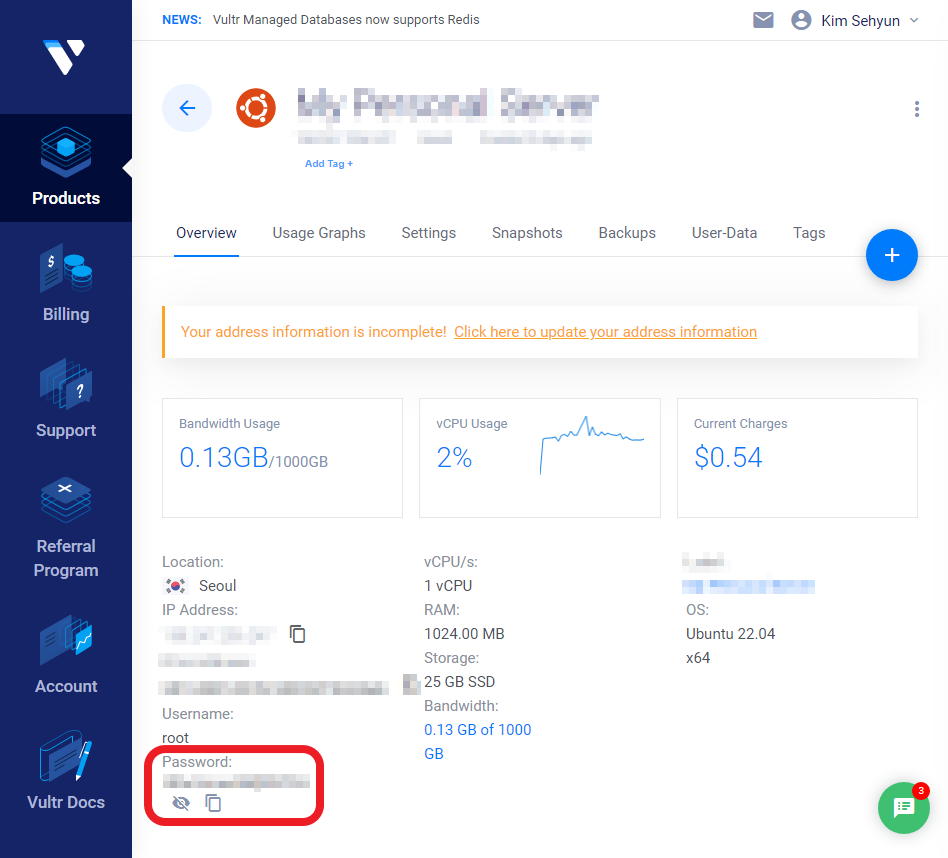Switch to the Usage Graphs tab
This screenshot has height=858, width=948.
[x=319, y=233]
